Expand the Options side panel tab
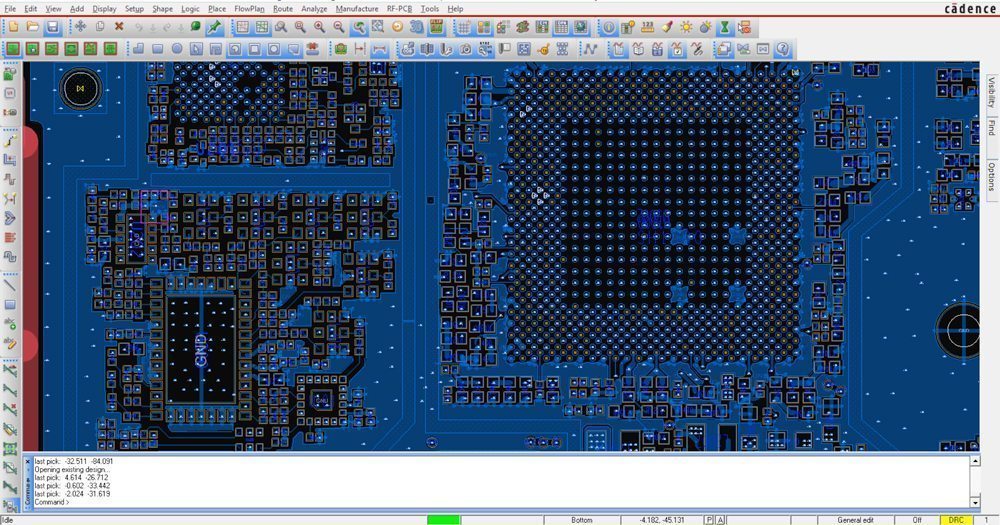Image resolution: width=1000 pixels, height=525 pixels. [x=991, y=176]
